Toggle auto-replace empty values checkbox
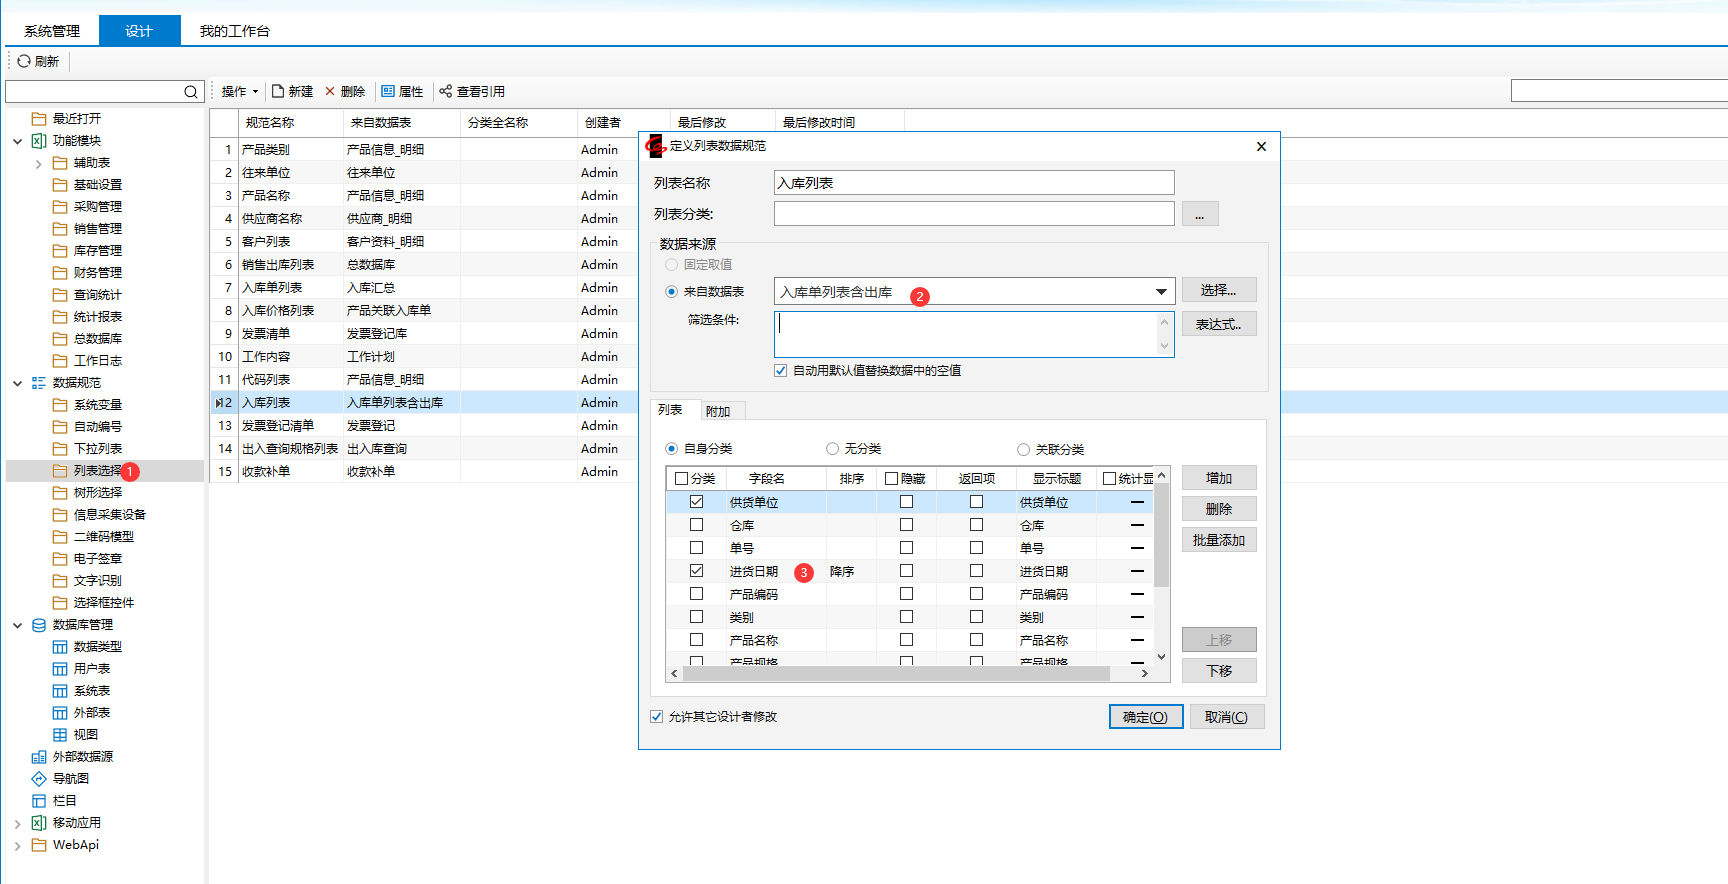1728x884 pixels. tap(781, 371)
